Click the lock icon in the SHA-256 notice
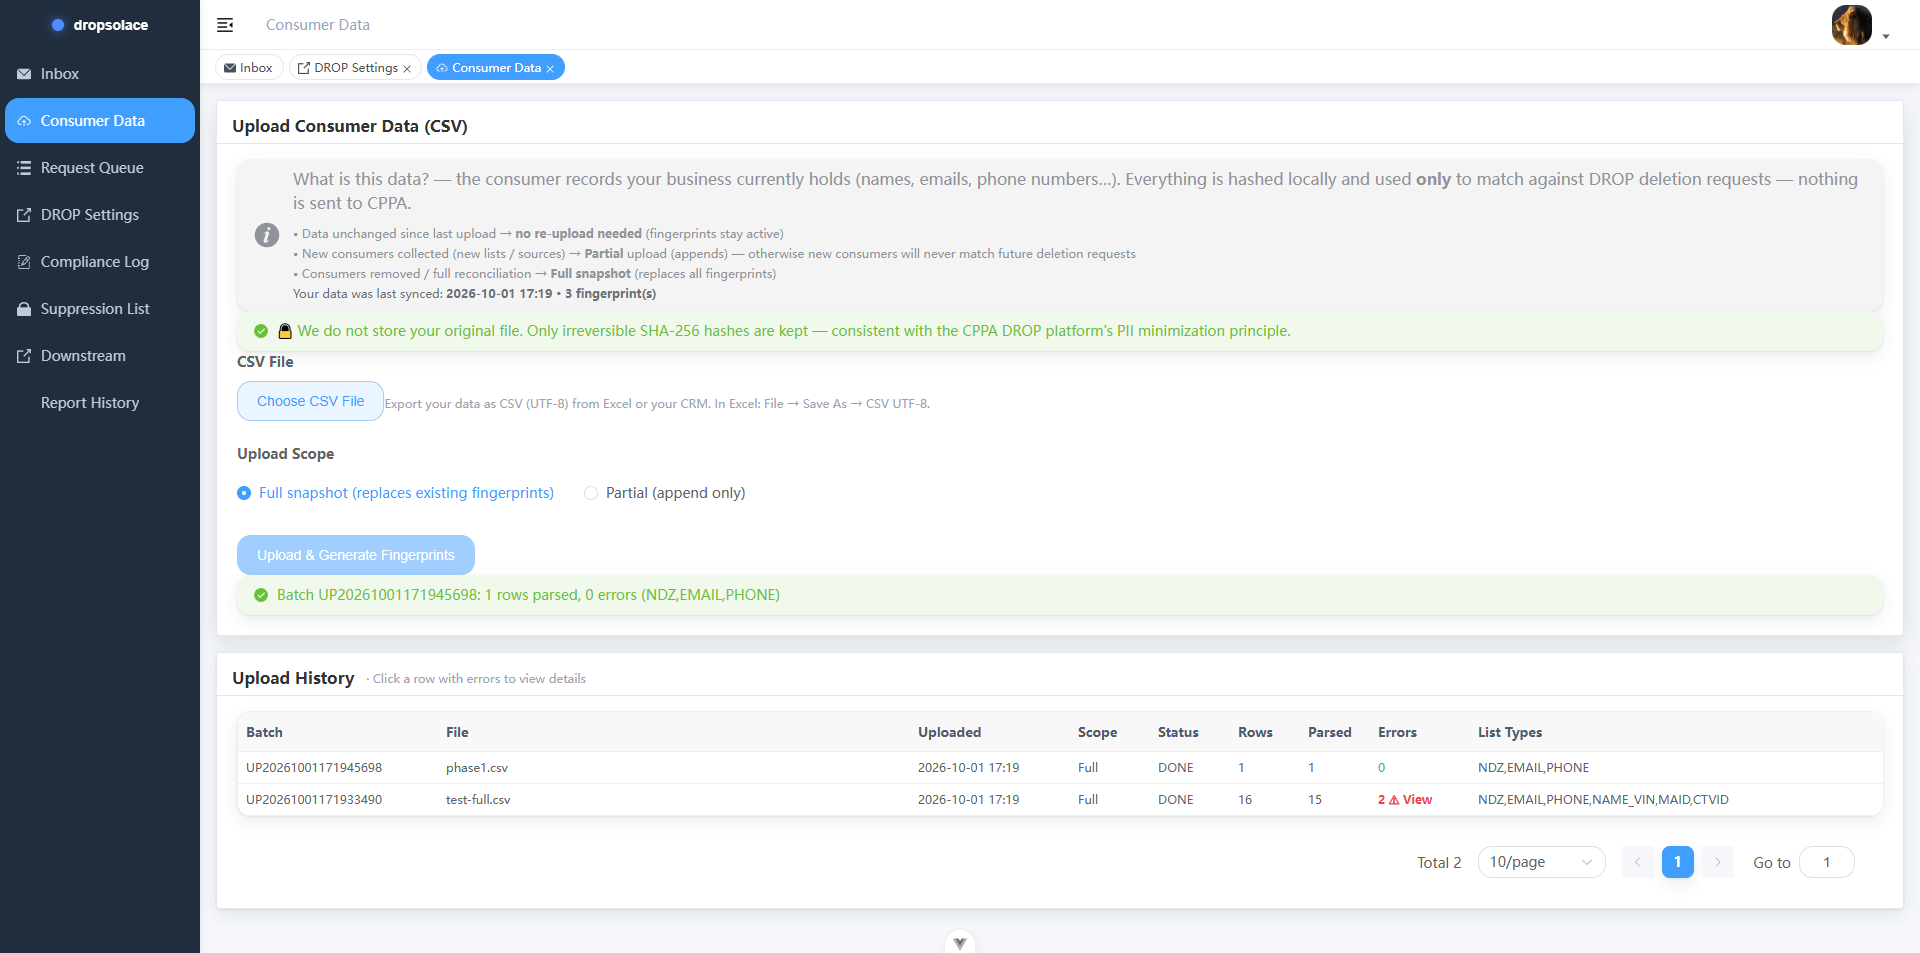The image size is (1920, 953). (285, 331)
